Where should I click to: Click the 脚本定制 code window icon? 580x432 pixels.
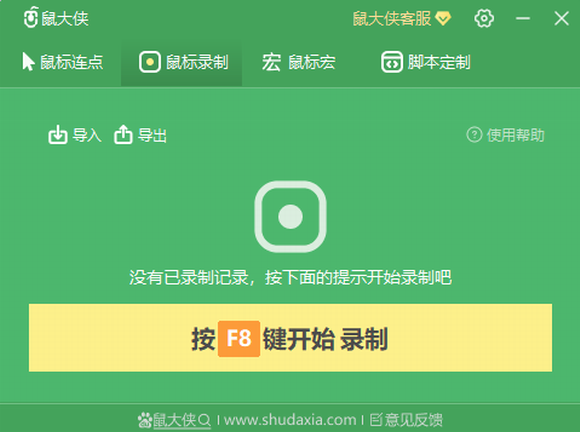coord(392,62)
